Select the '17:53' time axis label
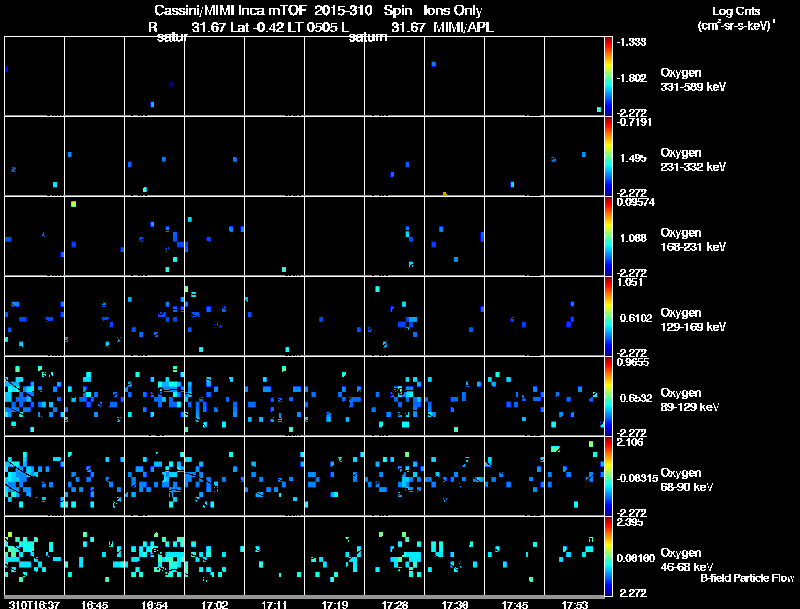 tap(574, 604)
